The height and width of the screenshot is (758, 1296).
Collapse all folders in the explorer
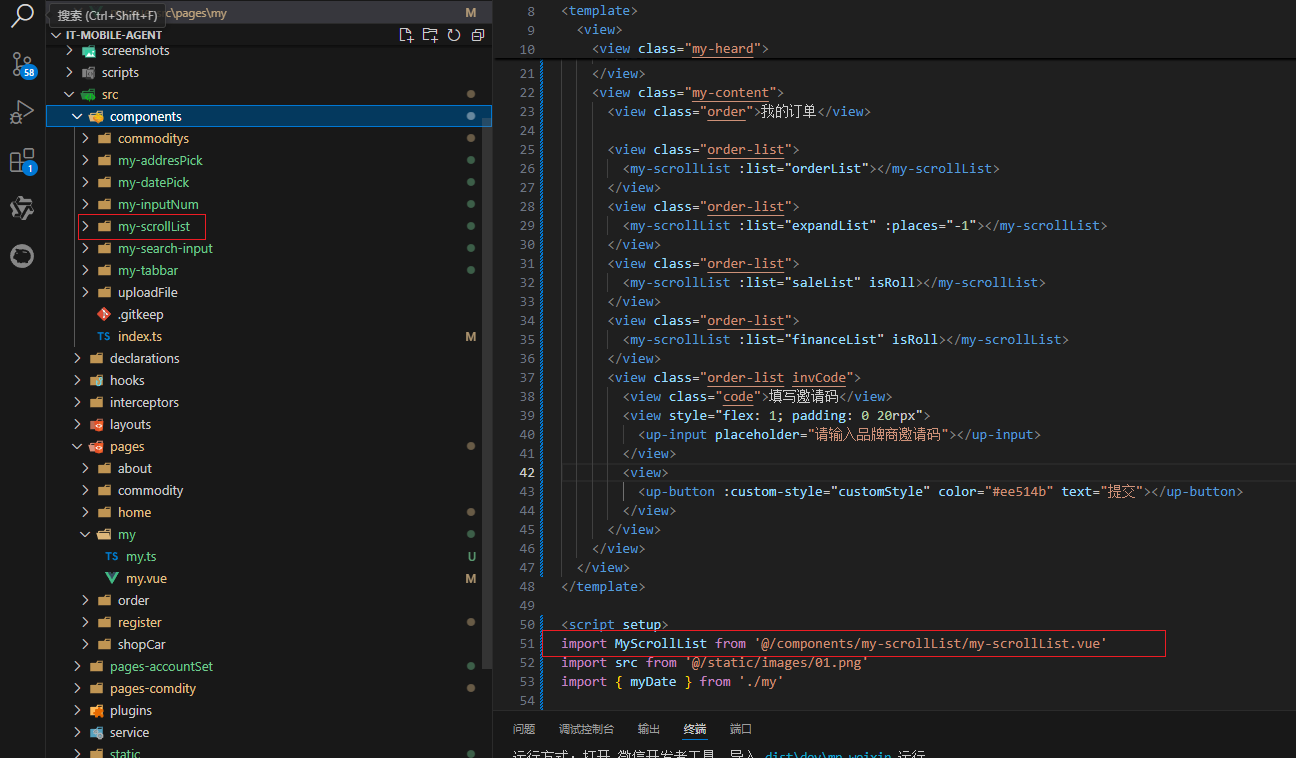tap(478, 35)
